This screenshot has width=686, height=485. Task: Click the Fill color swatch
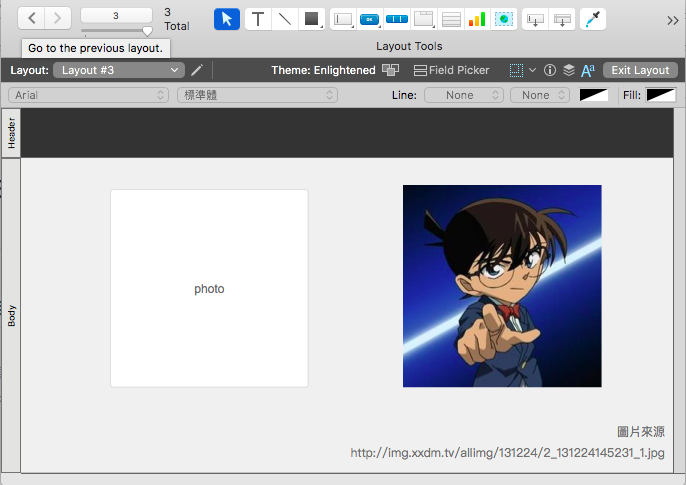[661, 95]
